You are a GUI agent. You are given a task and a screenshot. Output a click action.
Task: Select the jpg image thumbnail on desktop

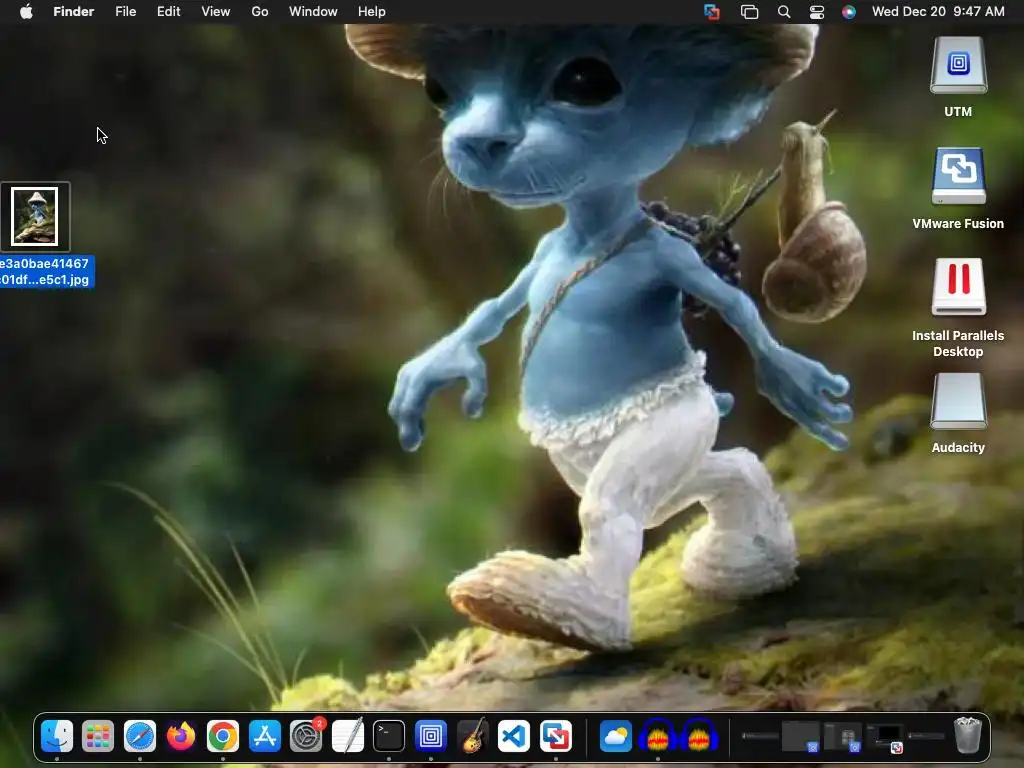tap(35, 217)
